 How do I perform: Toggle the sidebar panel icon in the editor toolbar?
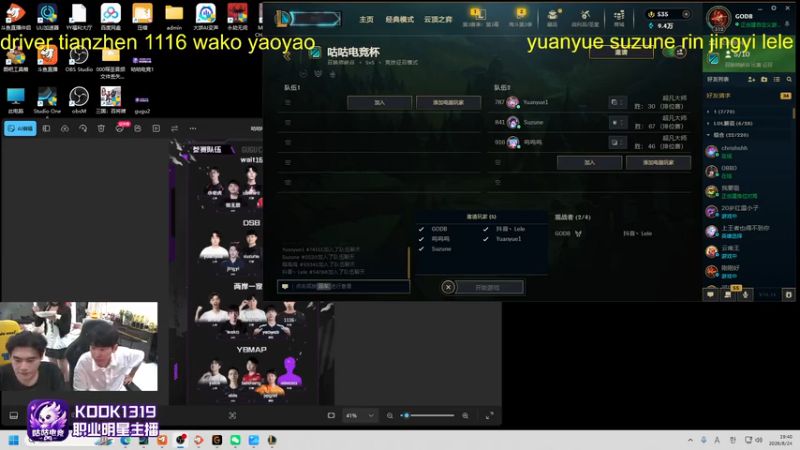click(46, 129)
